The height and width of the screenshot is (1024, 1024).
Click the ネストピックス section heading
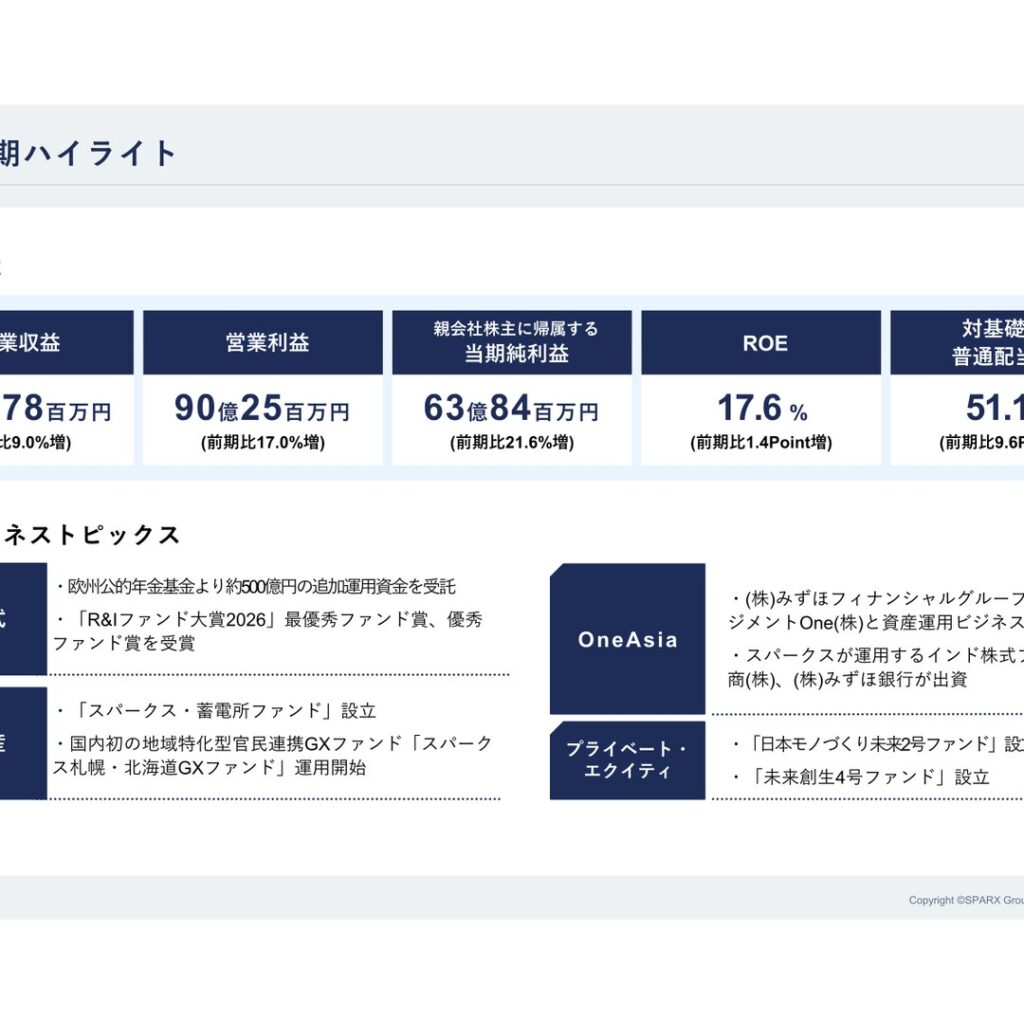[x=90, y=535]
